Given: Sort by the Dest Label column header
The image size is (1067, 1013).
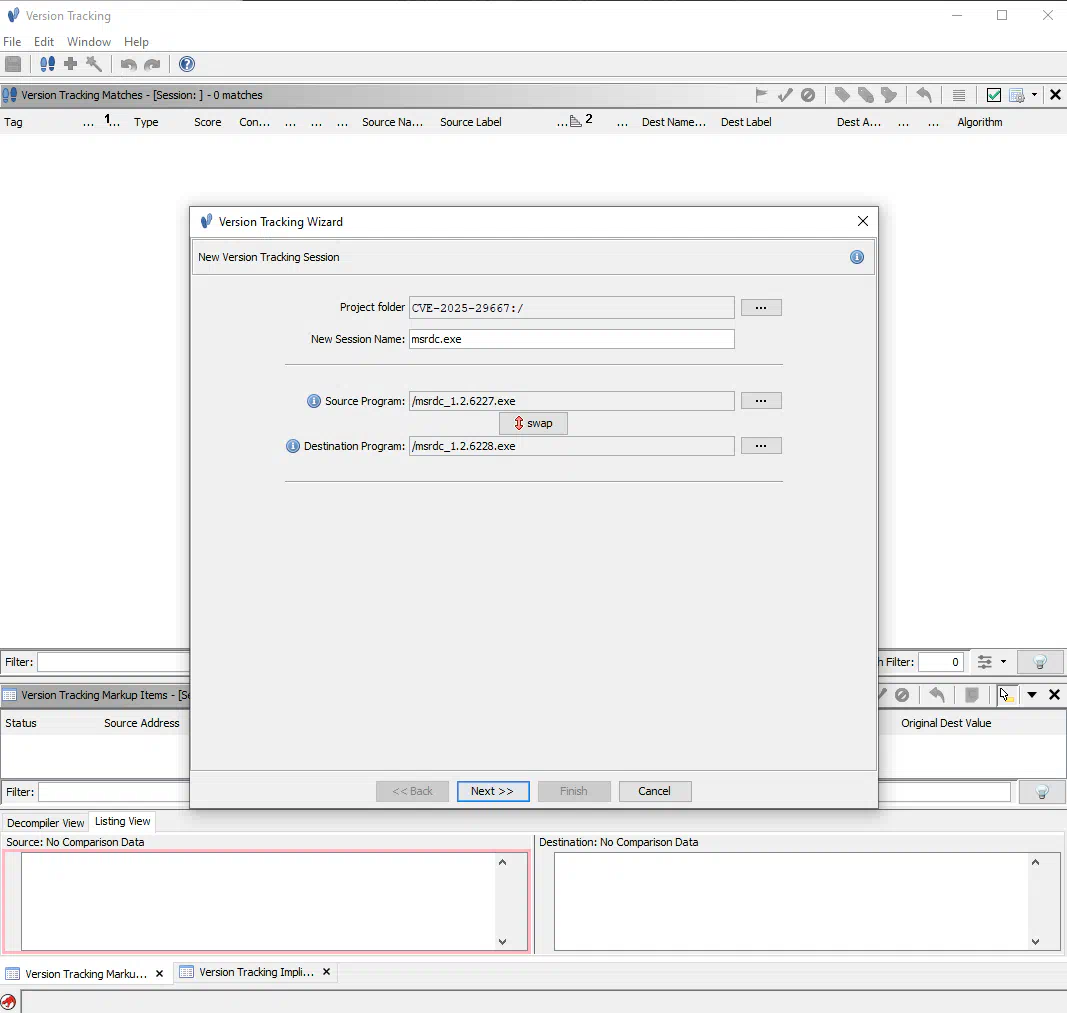Looking at the screenshot, I should point(746,122).
